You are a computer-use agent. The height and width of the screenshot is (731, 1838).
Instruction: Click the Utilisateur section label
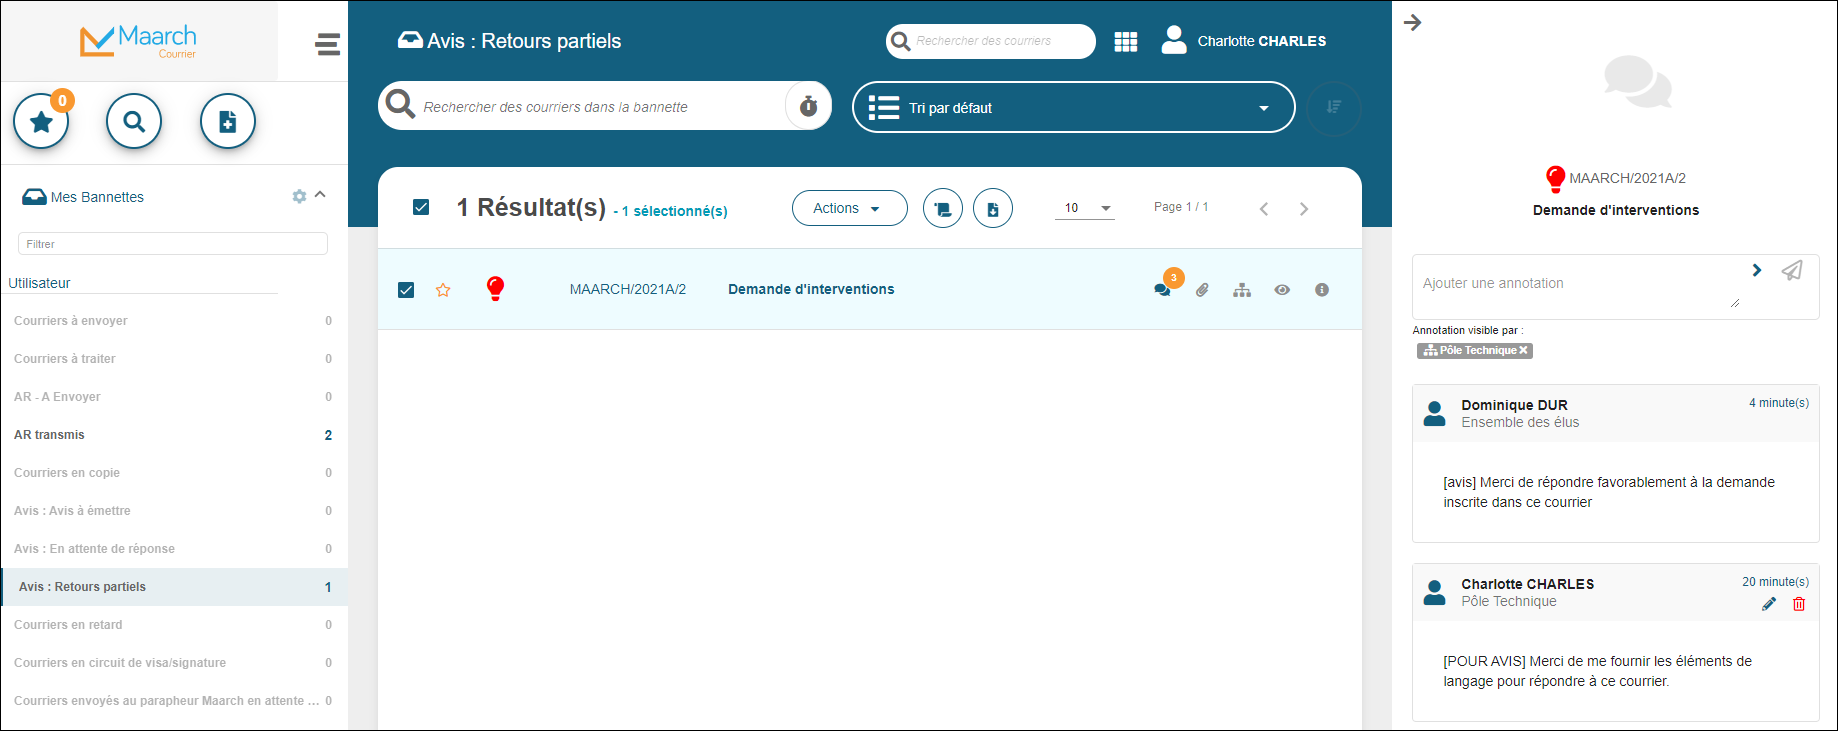coord(39,283)
